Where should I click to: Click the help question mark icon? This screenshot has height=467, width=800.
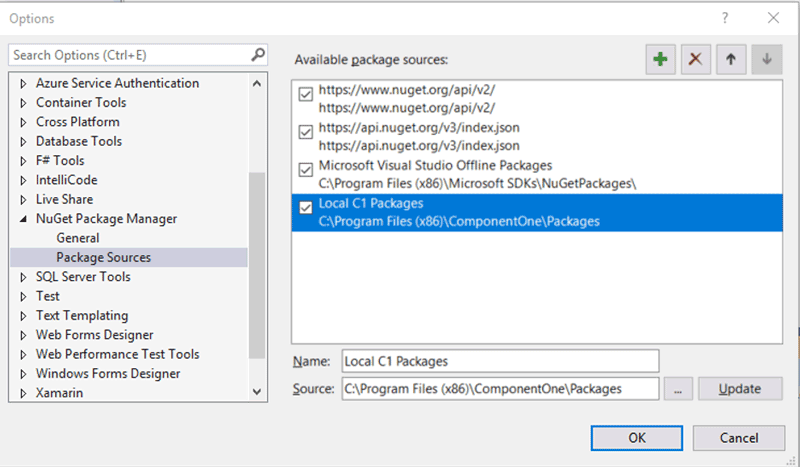pyautogui.click(x=724, y=18)
